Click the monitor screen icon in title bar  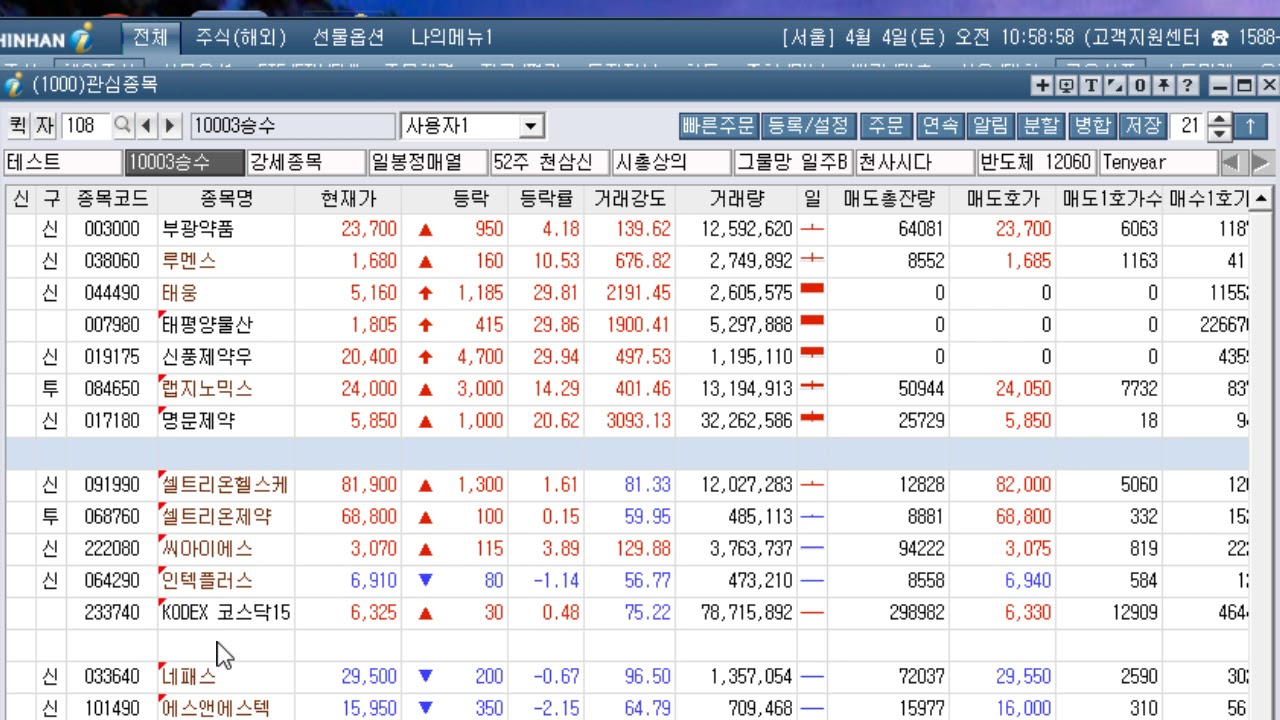pos(1066,86)
